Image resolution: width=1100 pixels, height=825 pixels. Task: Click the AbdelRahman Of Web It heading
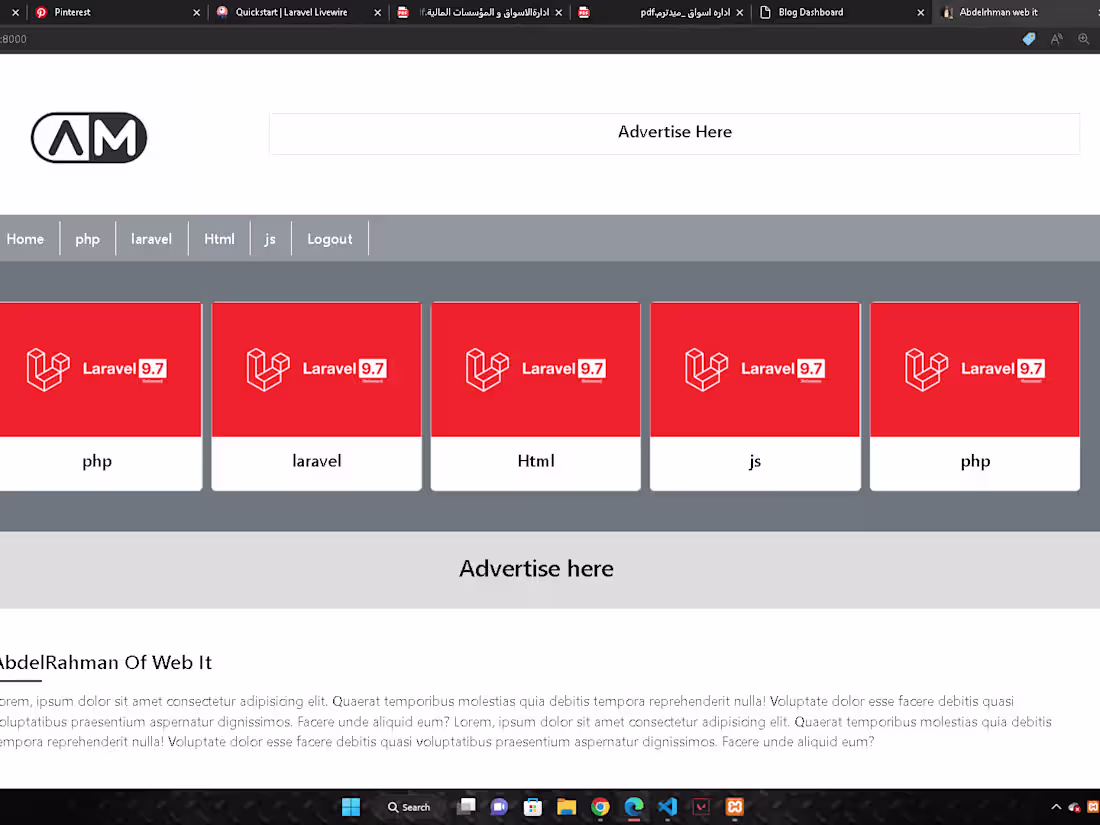(x=105, y=662)
